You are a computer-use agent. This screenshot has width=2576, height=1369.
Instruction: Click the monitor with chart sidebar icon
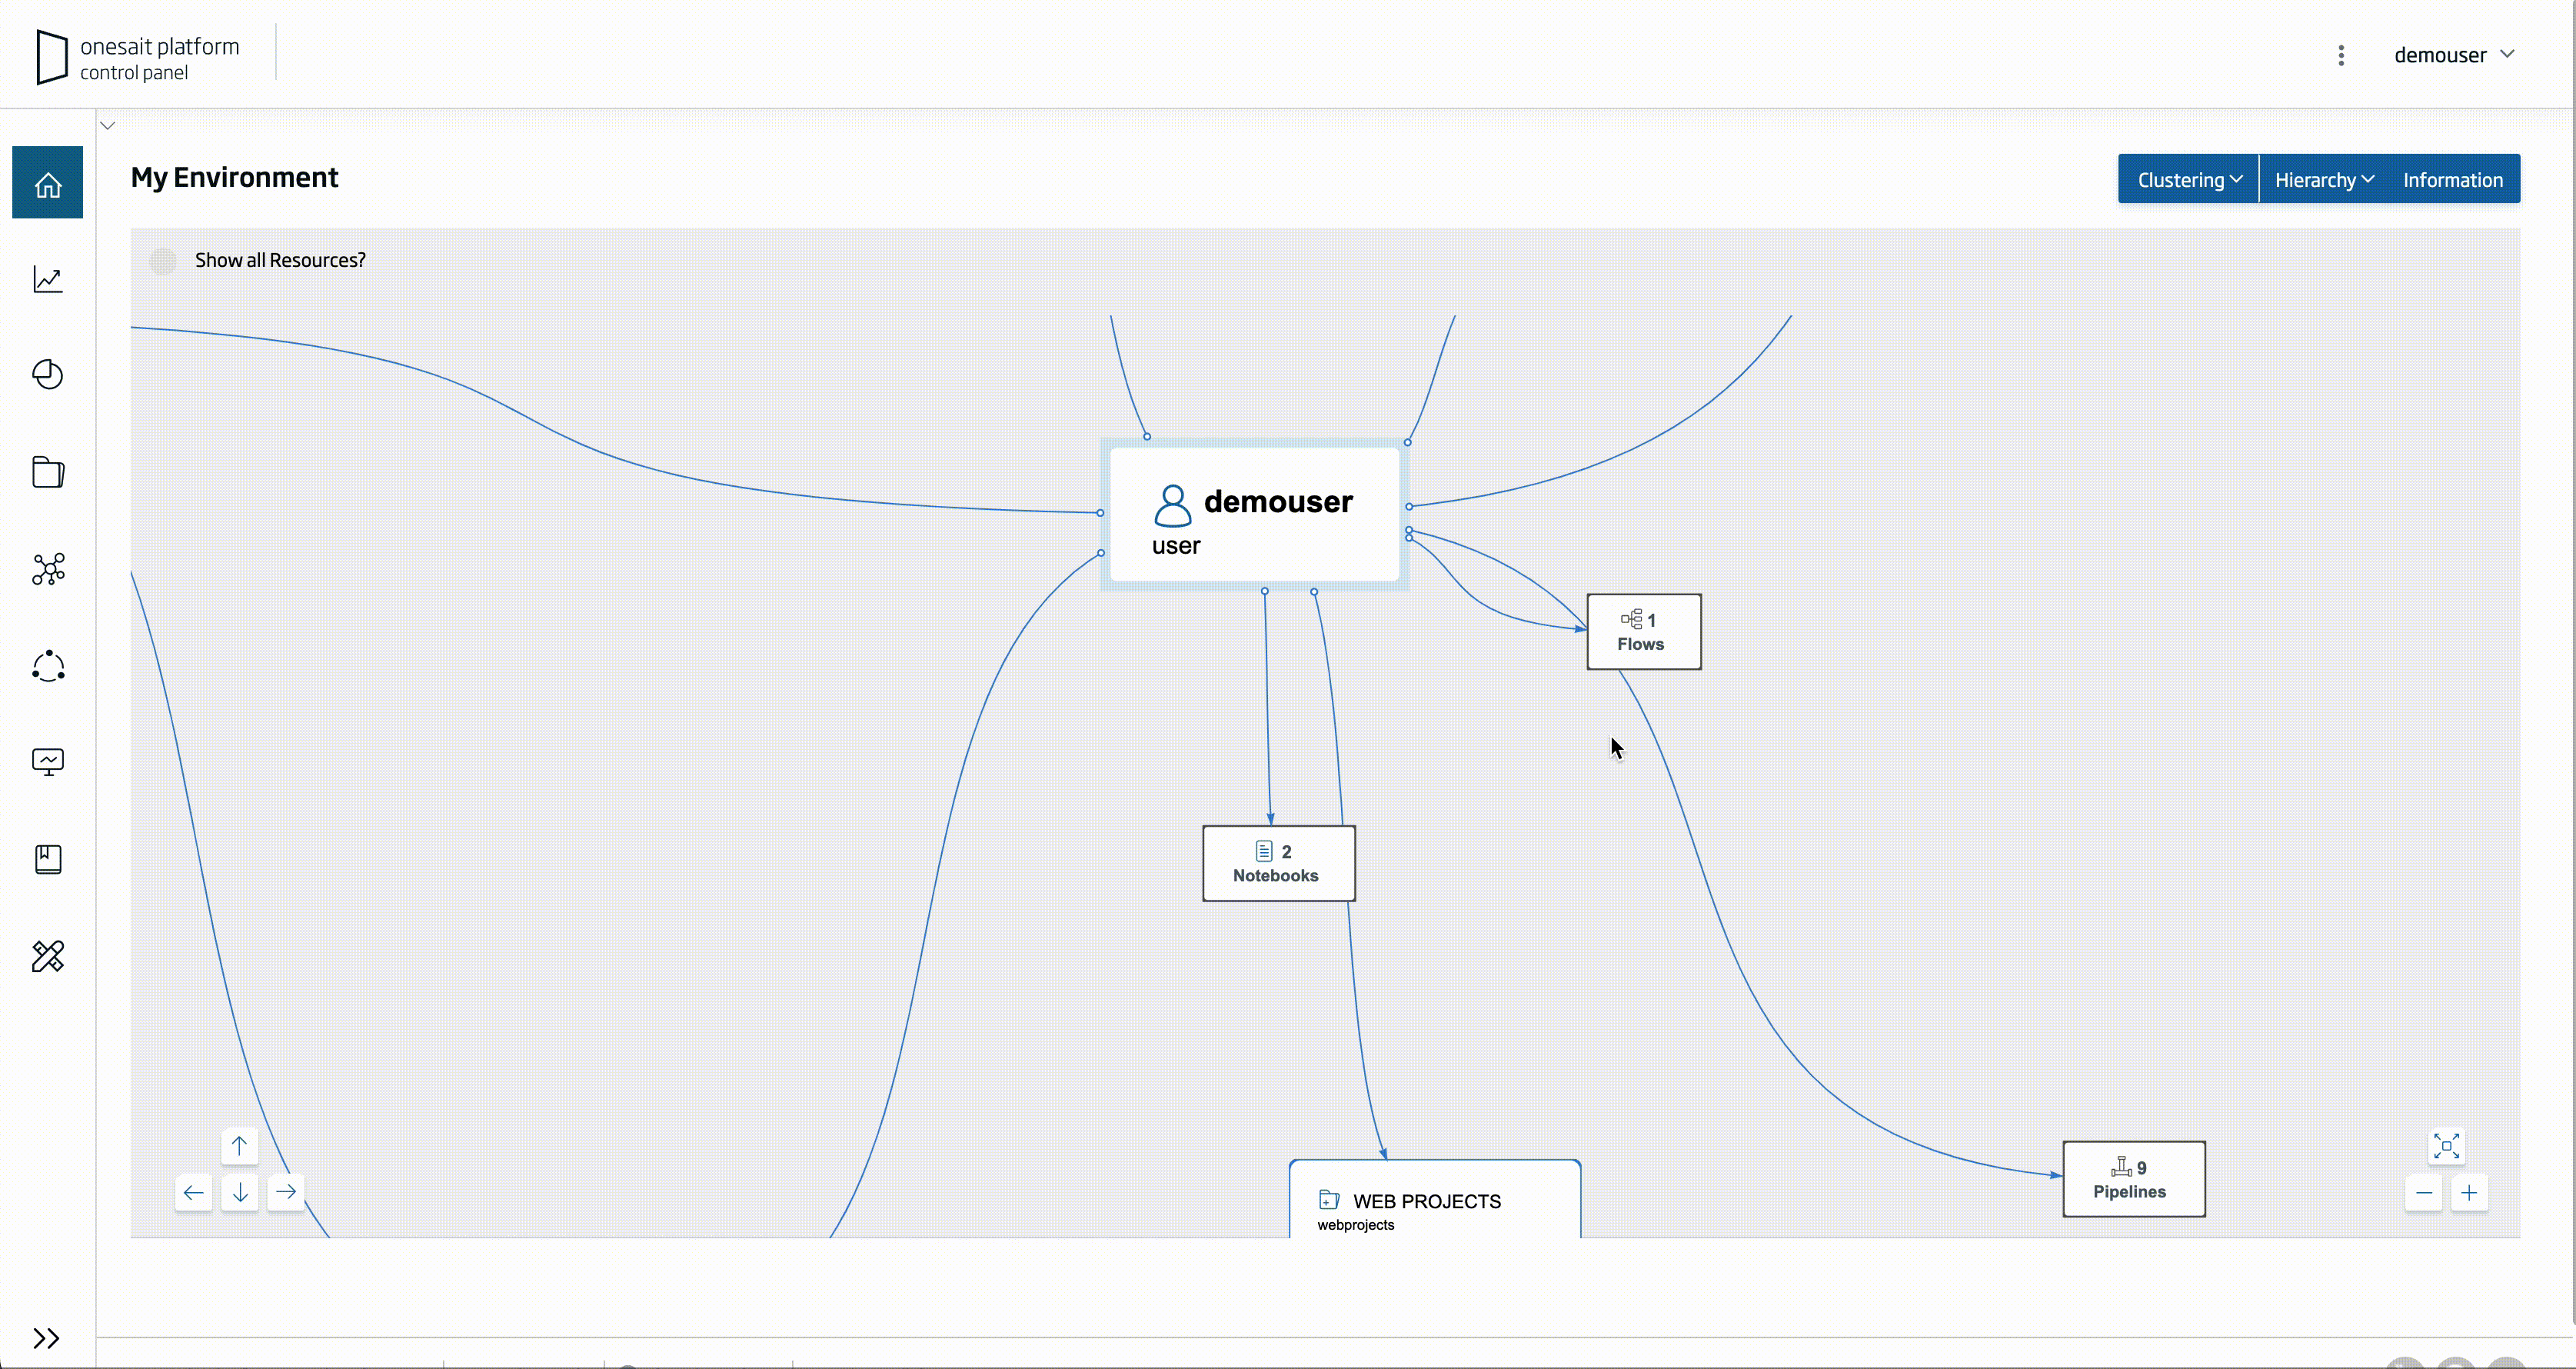47,762
